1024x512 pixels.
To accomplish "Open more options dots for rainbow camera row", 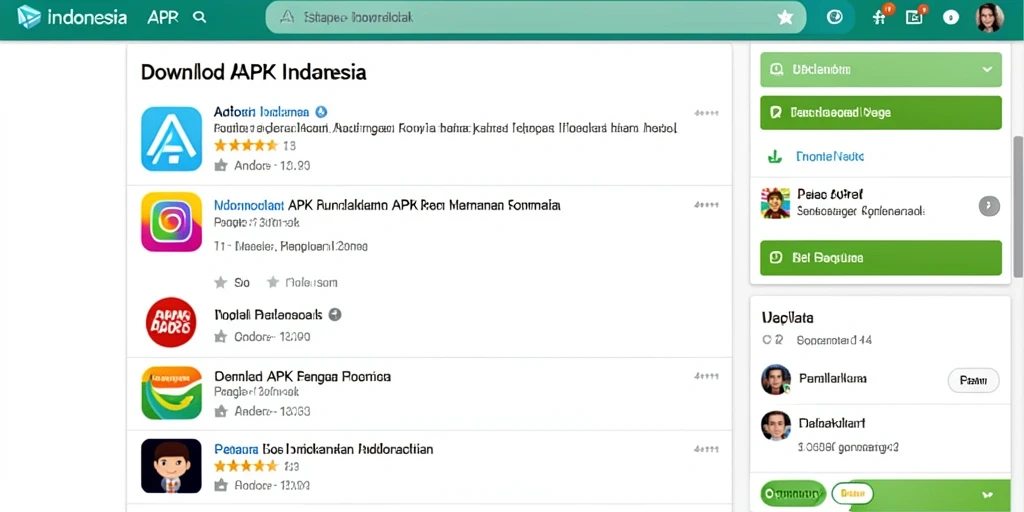I will point(706,204).
